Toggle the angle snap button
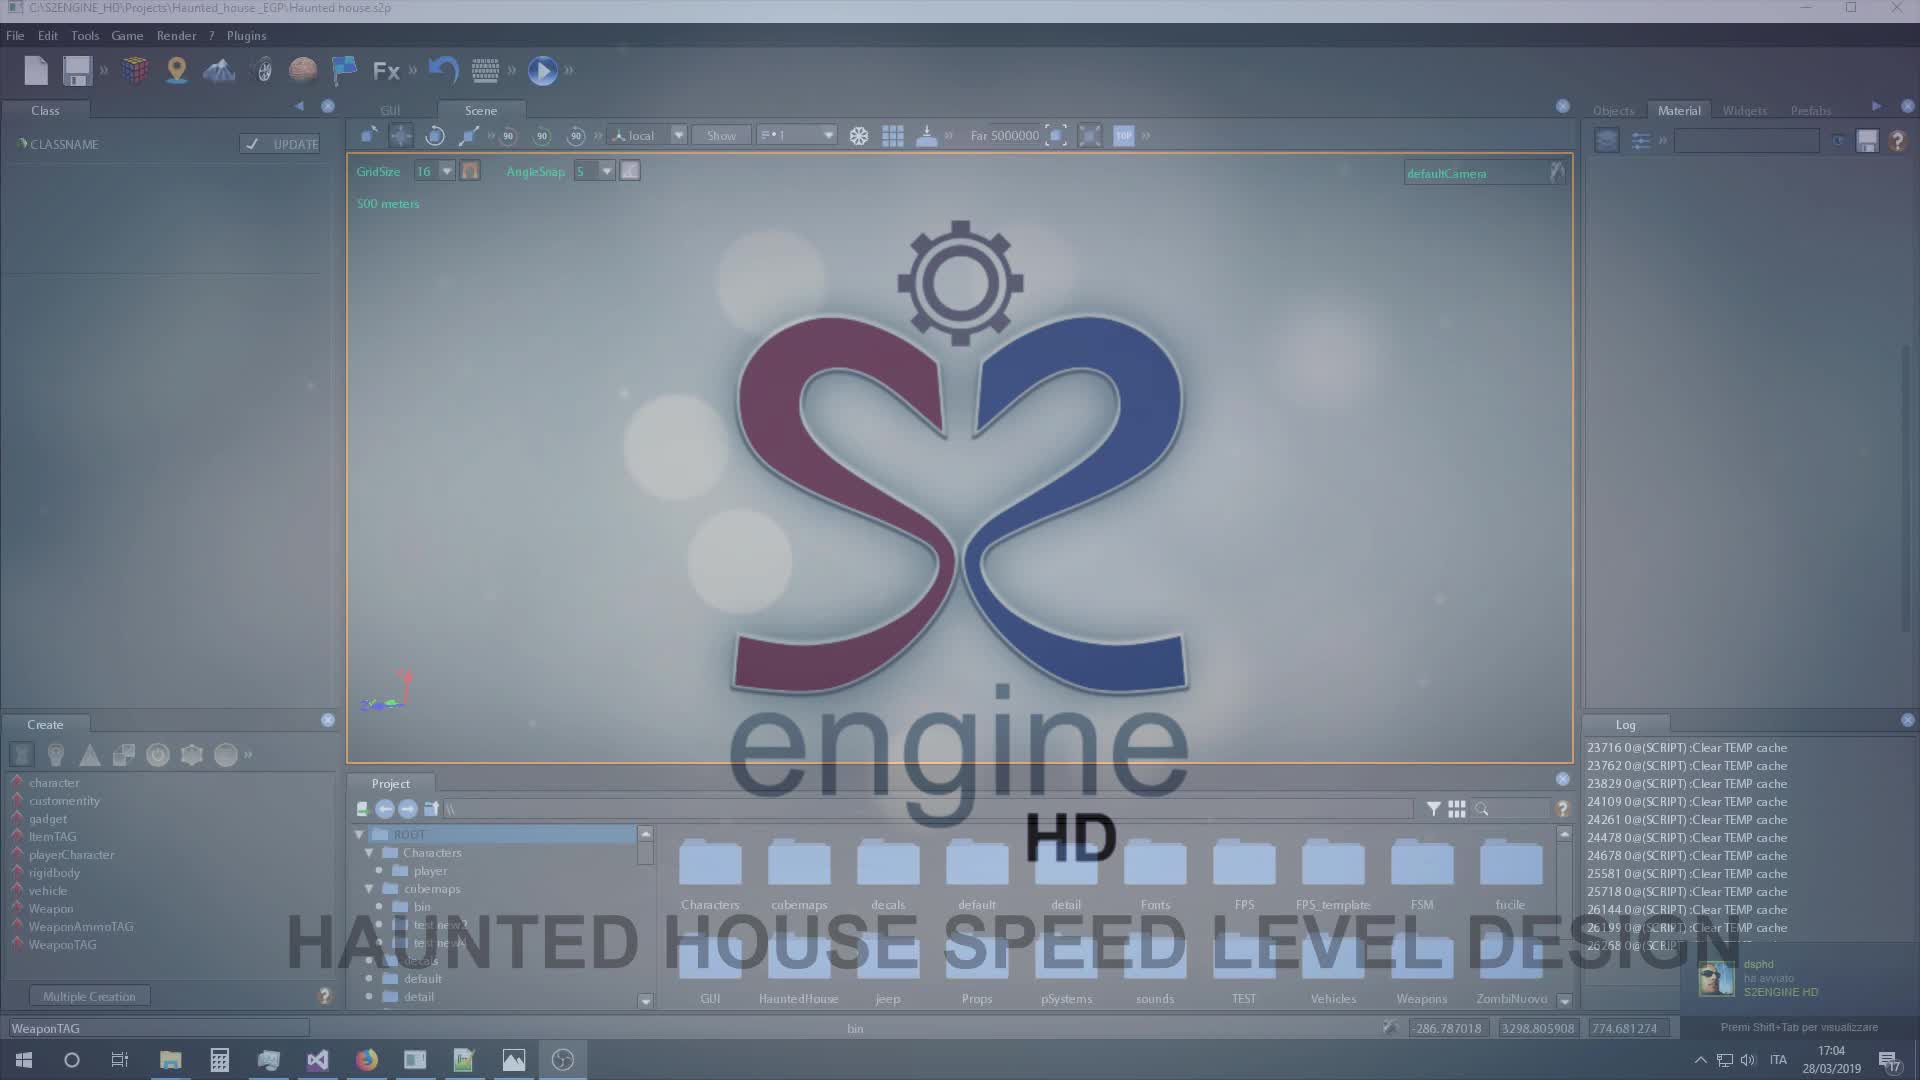Screen dimensions: 1920x1080 coord(630,171)
